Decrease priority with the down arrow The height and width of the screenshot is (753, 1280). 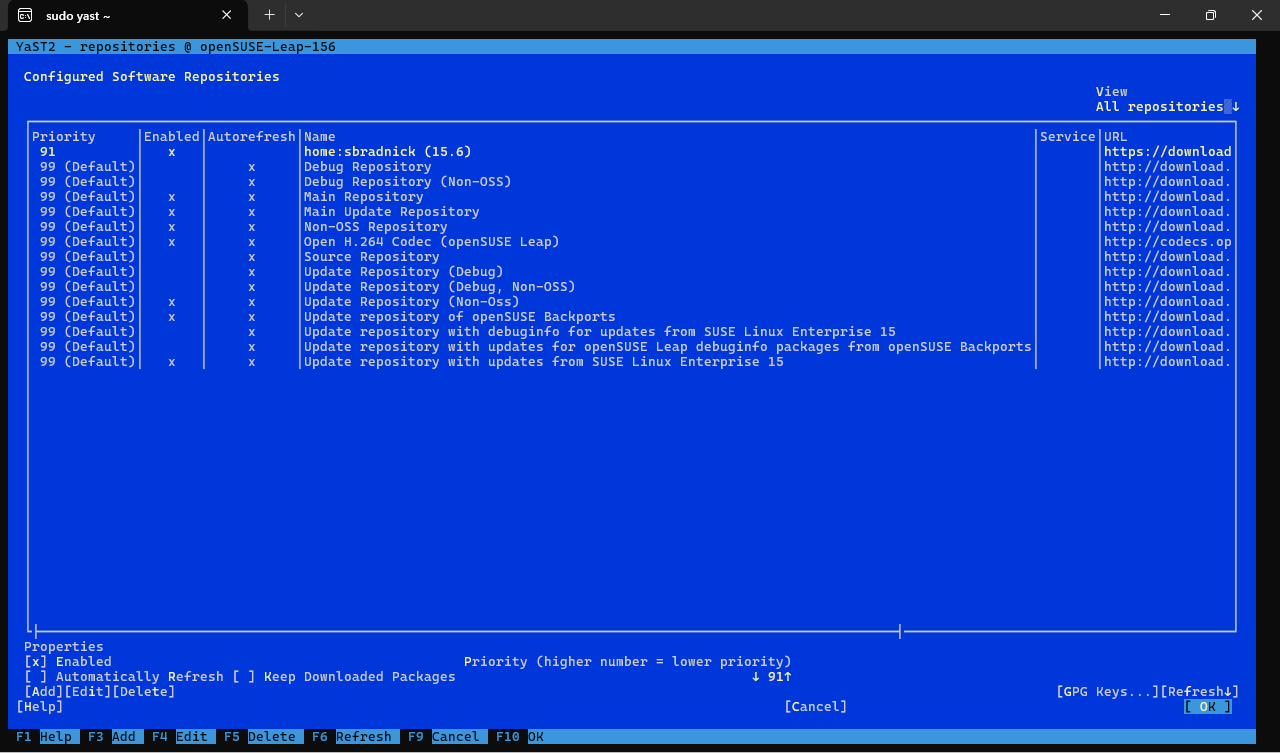[756, 677]
